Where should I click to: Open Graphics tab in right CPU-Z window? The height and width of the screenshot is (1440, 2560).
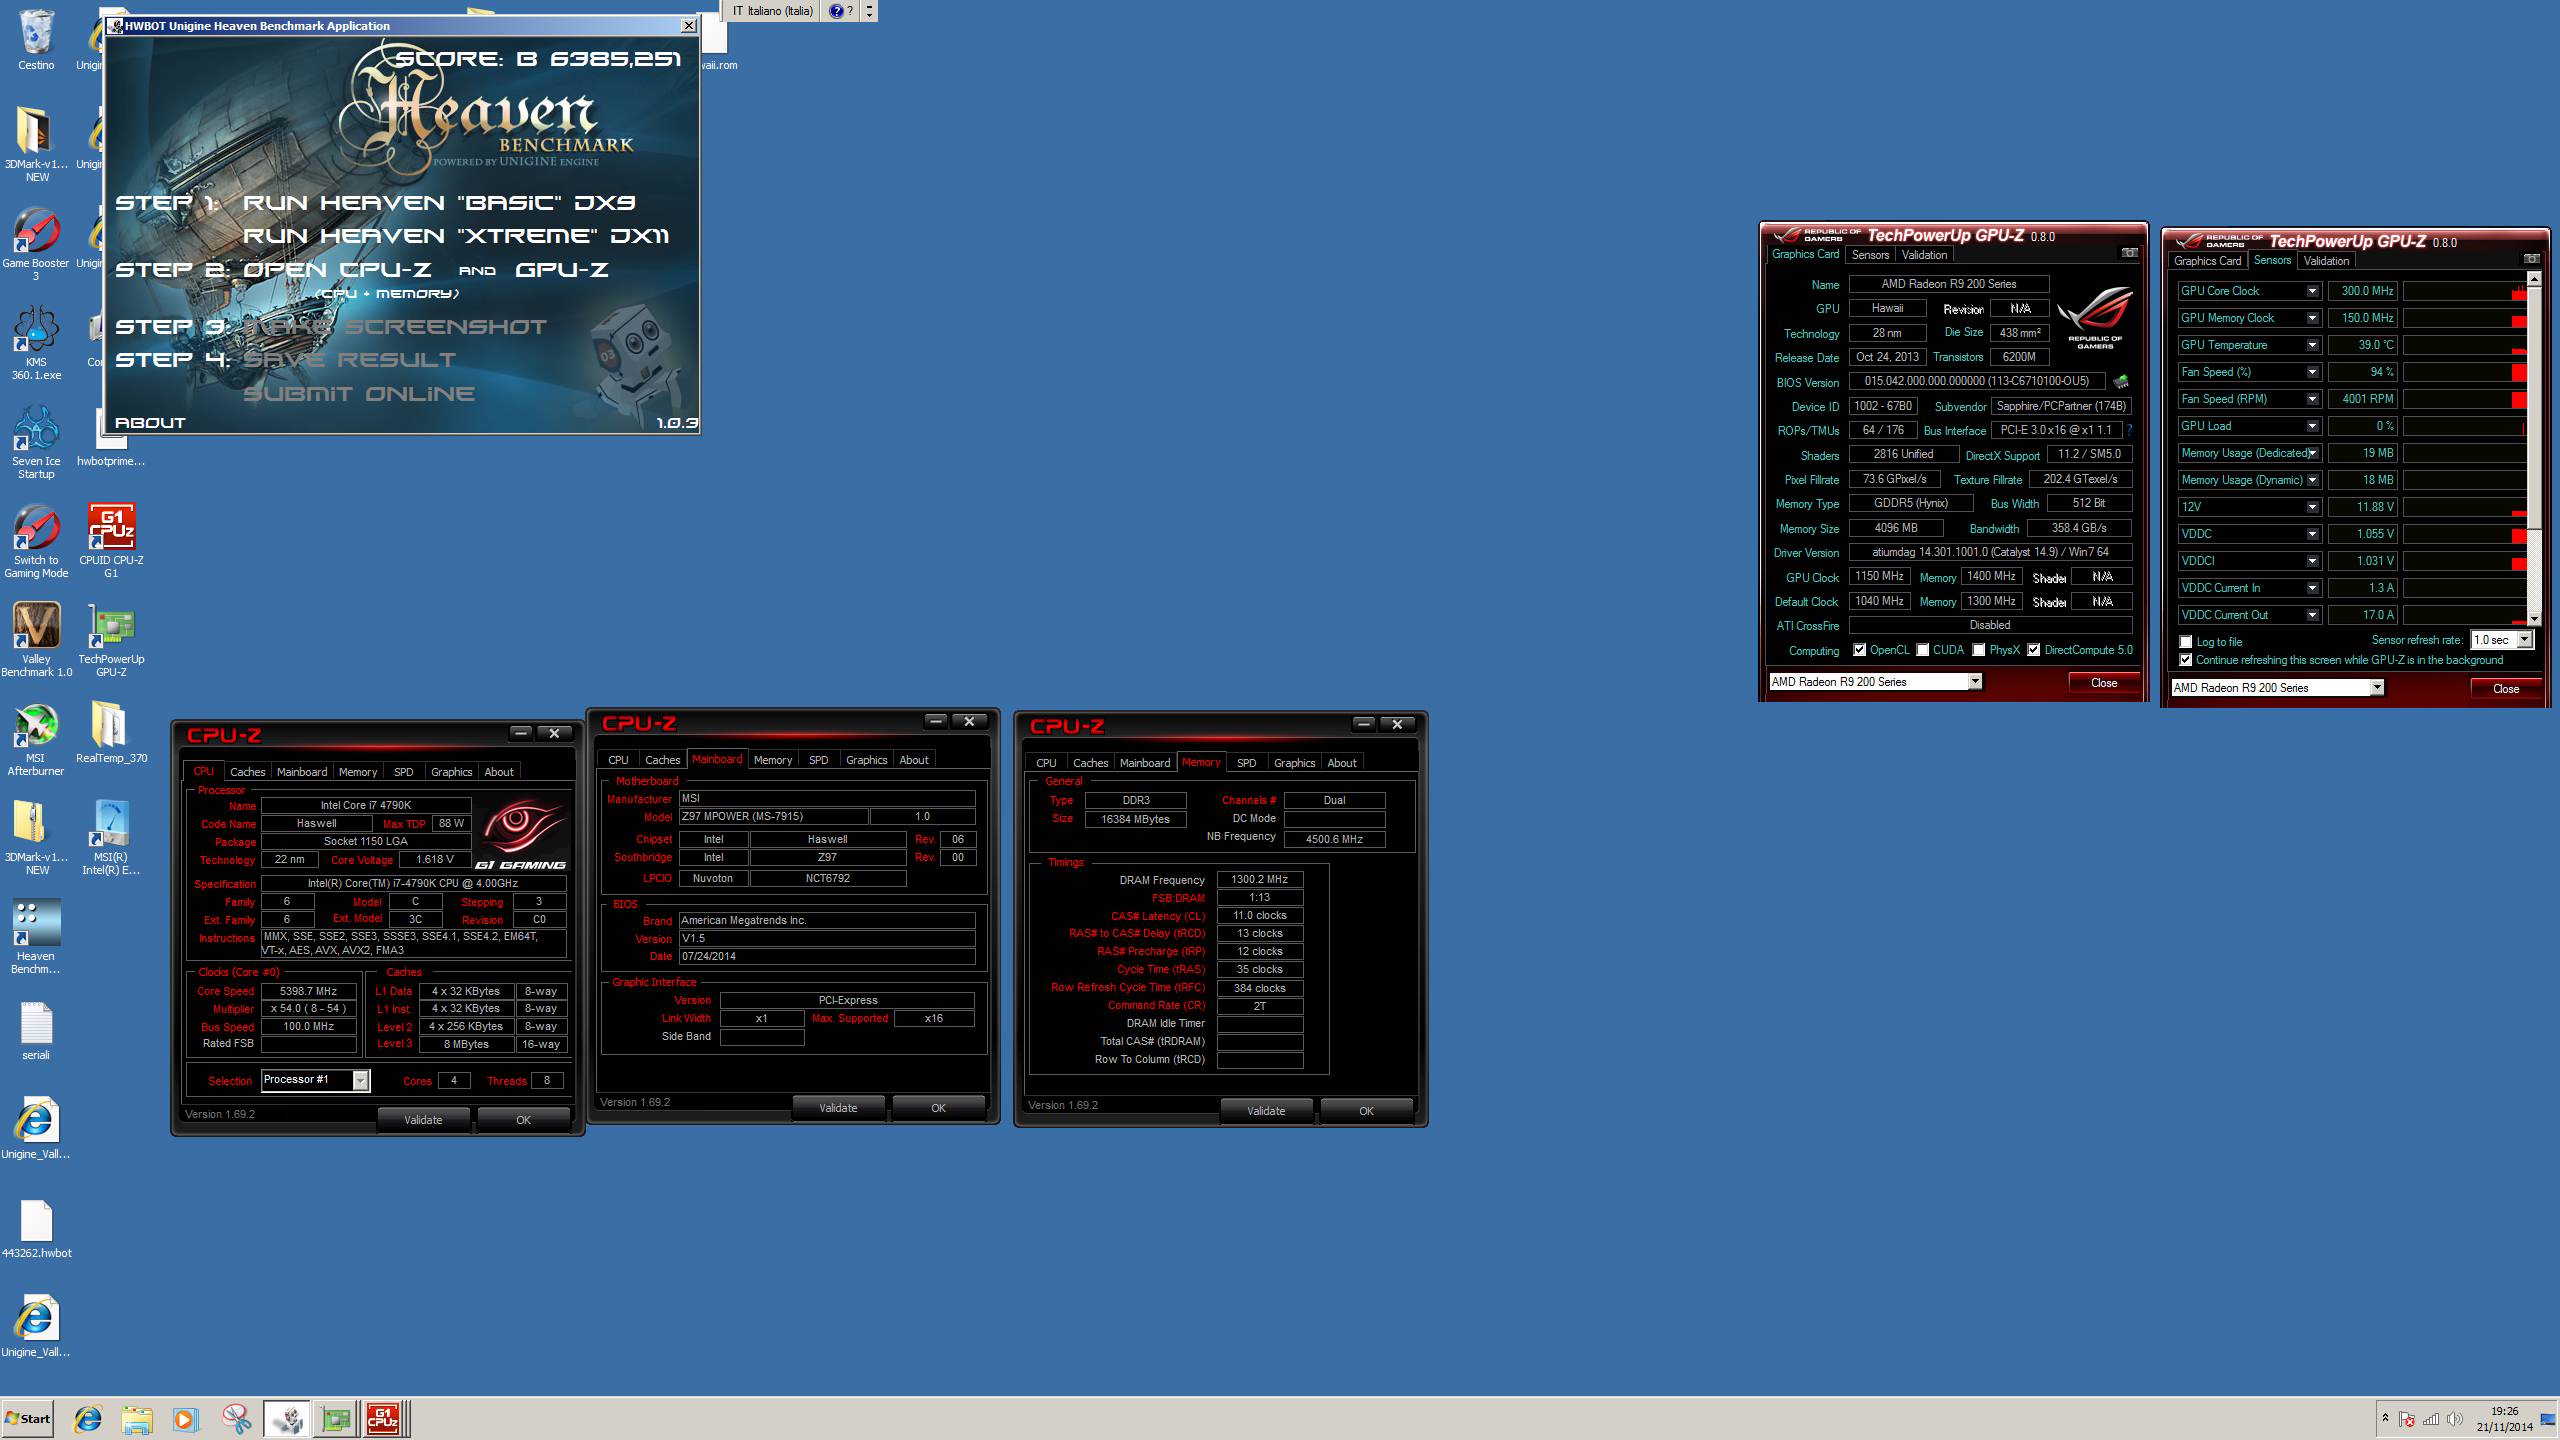click(x=1294, y=763)
